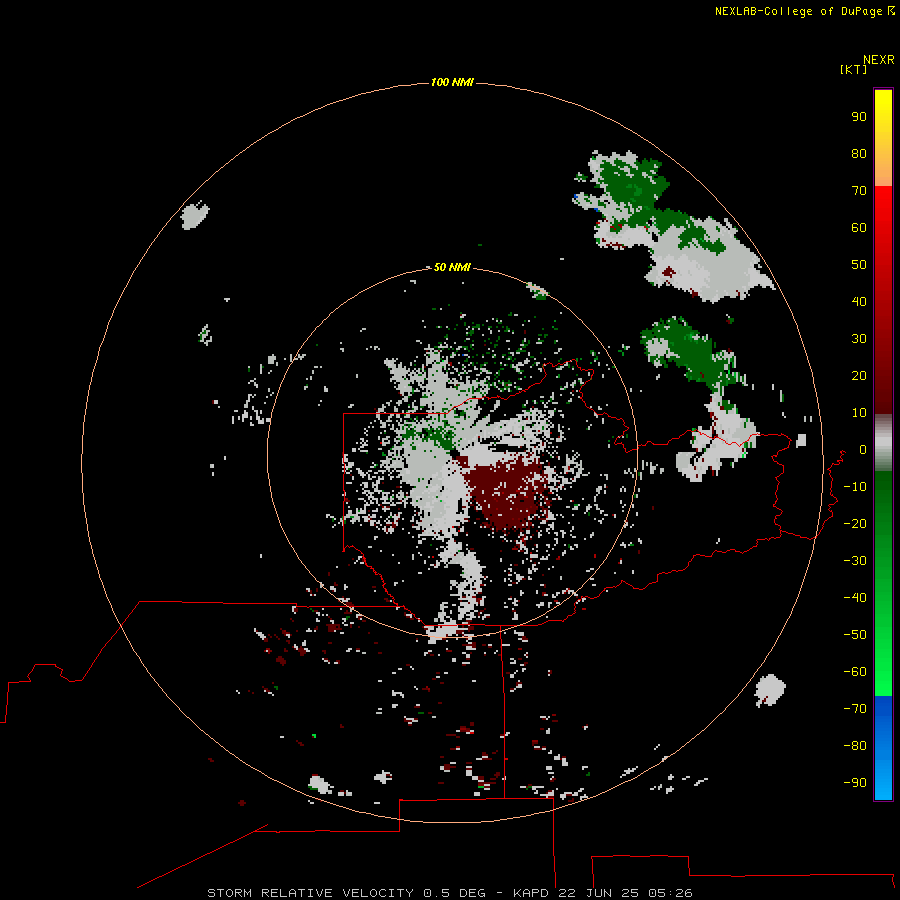Click the -20 value on velocity scale

pos(855,523)
